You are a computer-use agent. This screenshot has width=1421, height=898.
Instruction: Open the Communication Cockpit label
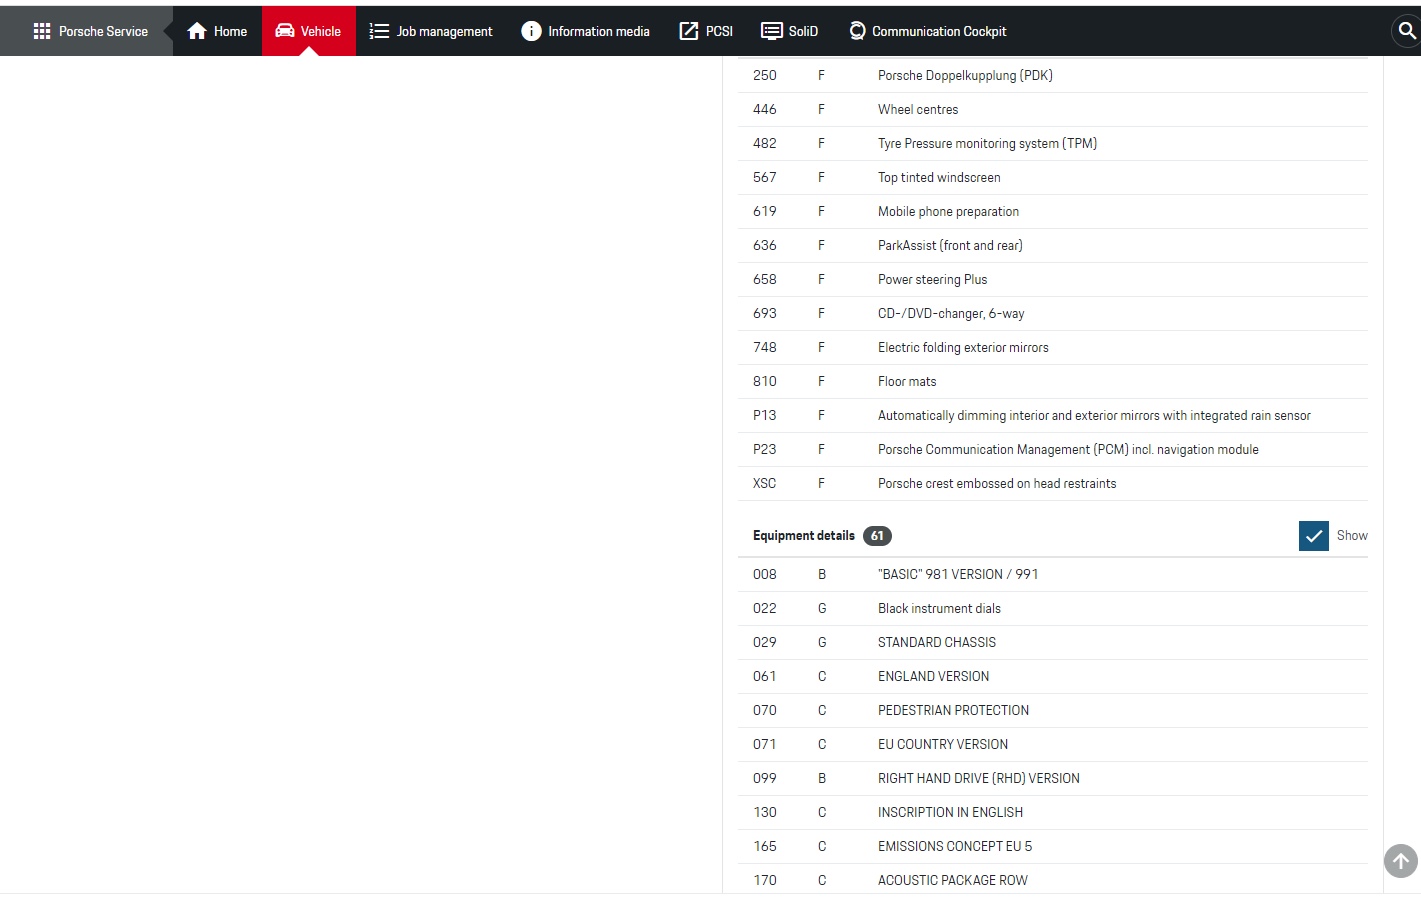click(x=939, y=31)
